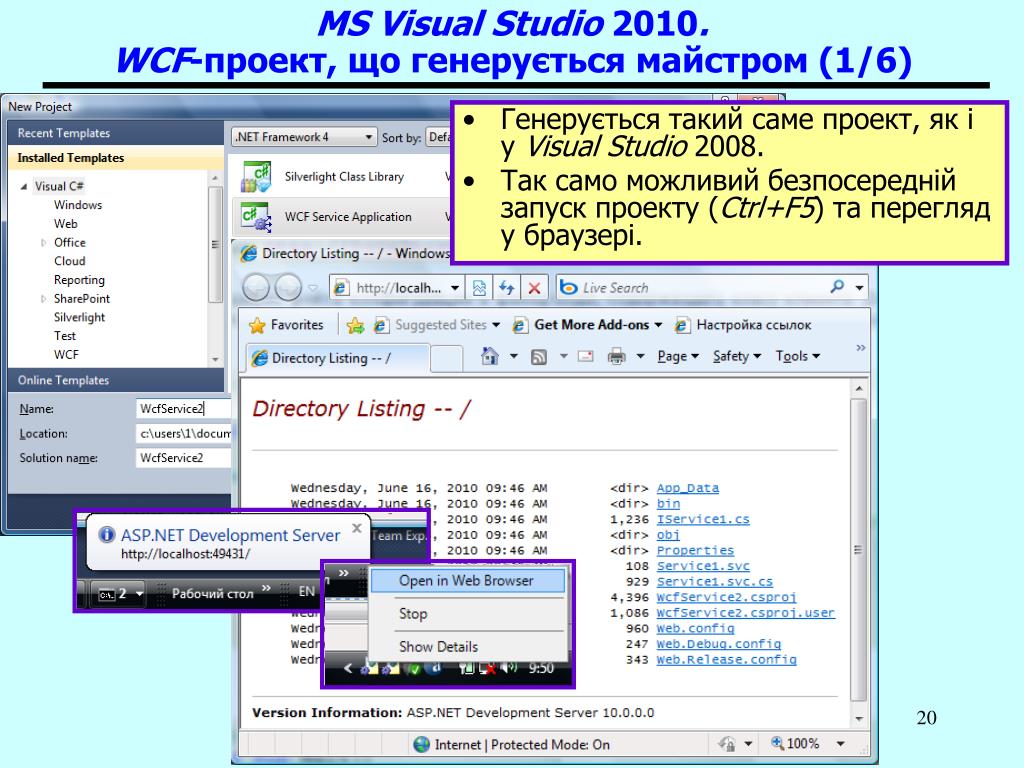Click the Internet zone globe icon in status bar

422,744
